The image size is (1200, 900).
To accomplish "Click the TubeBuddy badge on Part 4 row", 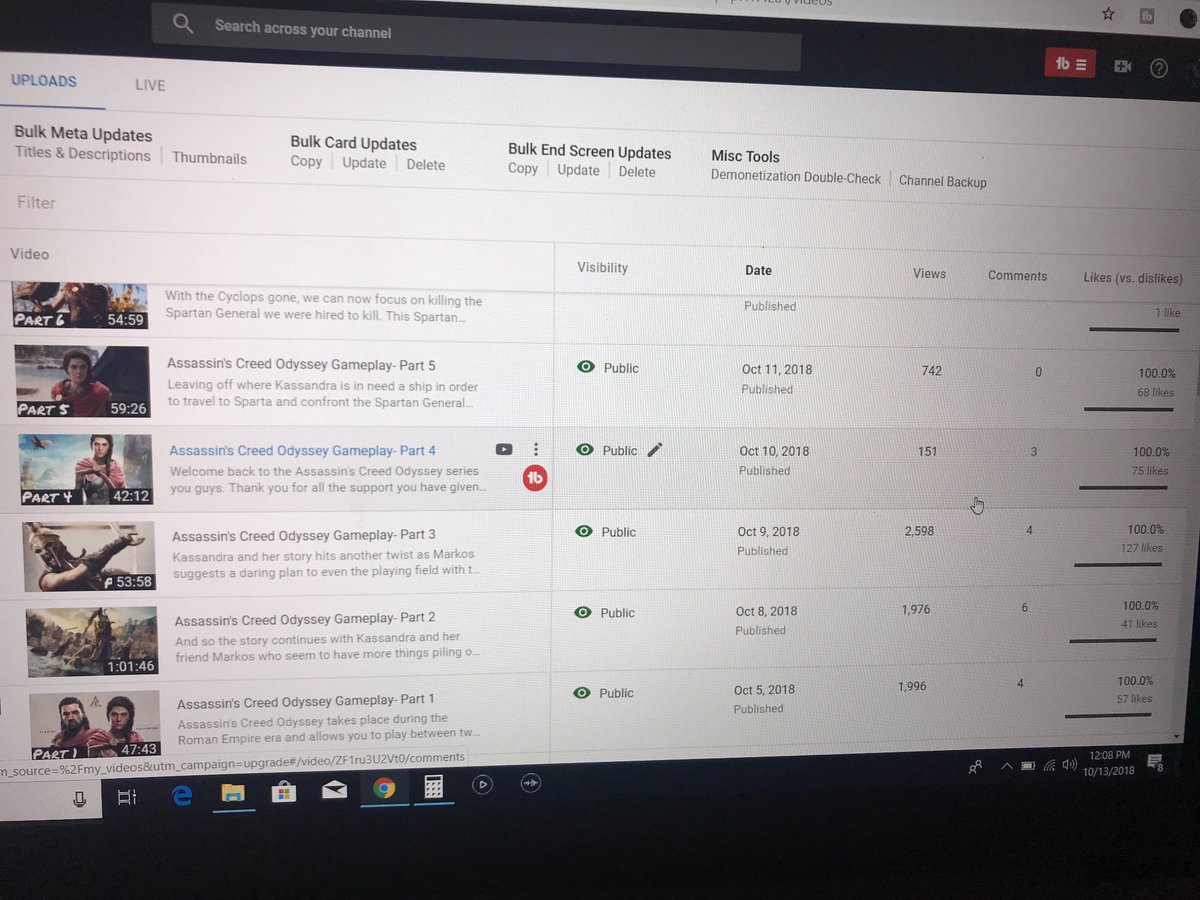I will tap(535, 479).
